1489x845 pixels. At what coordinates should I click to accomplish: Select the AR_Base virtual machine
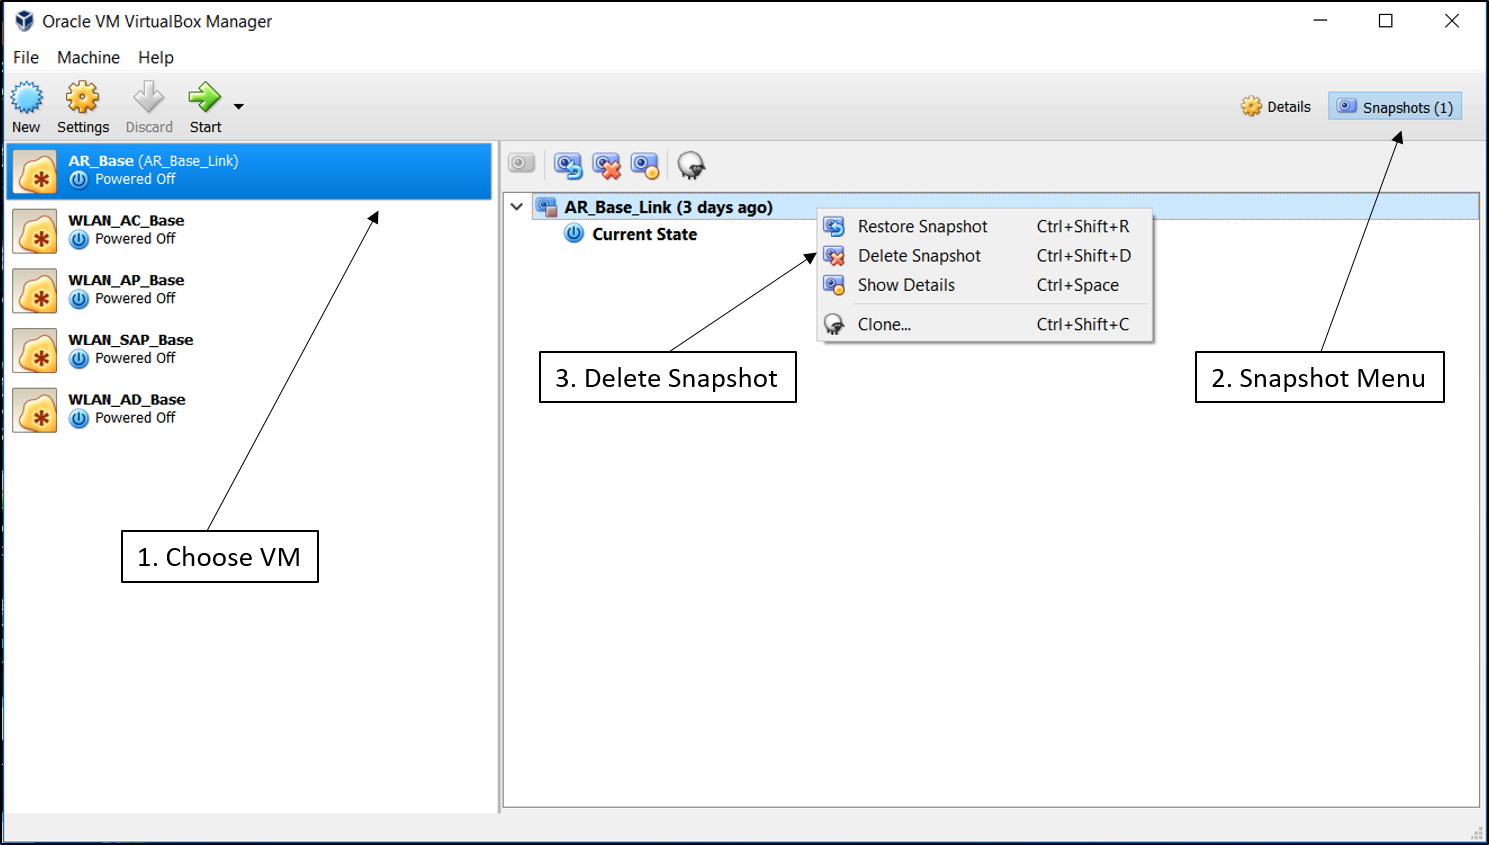click(x=250, y=171)
